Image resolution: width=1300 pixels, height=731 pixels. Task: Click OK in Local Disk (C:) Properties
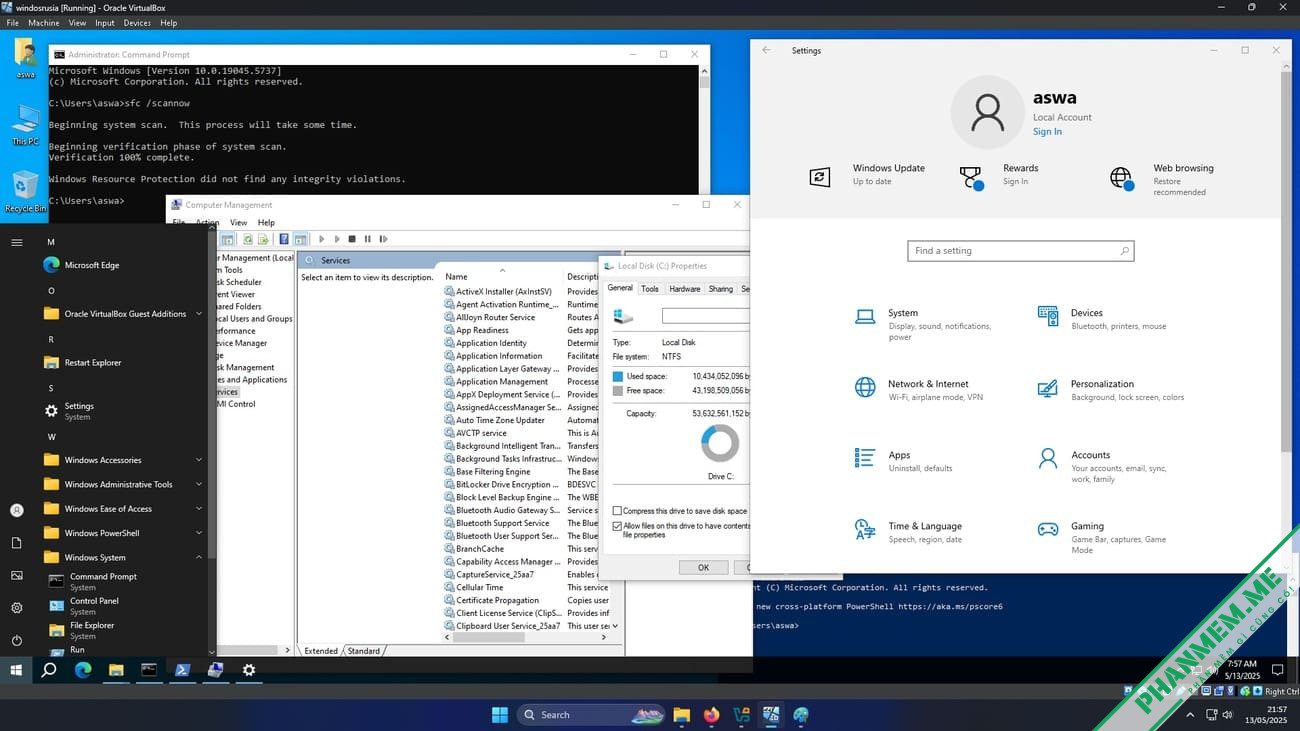[703, 567]
